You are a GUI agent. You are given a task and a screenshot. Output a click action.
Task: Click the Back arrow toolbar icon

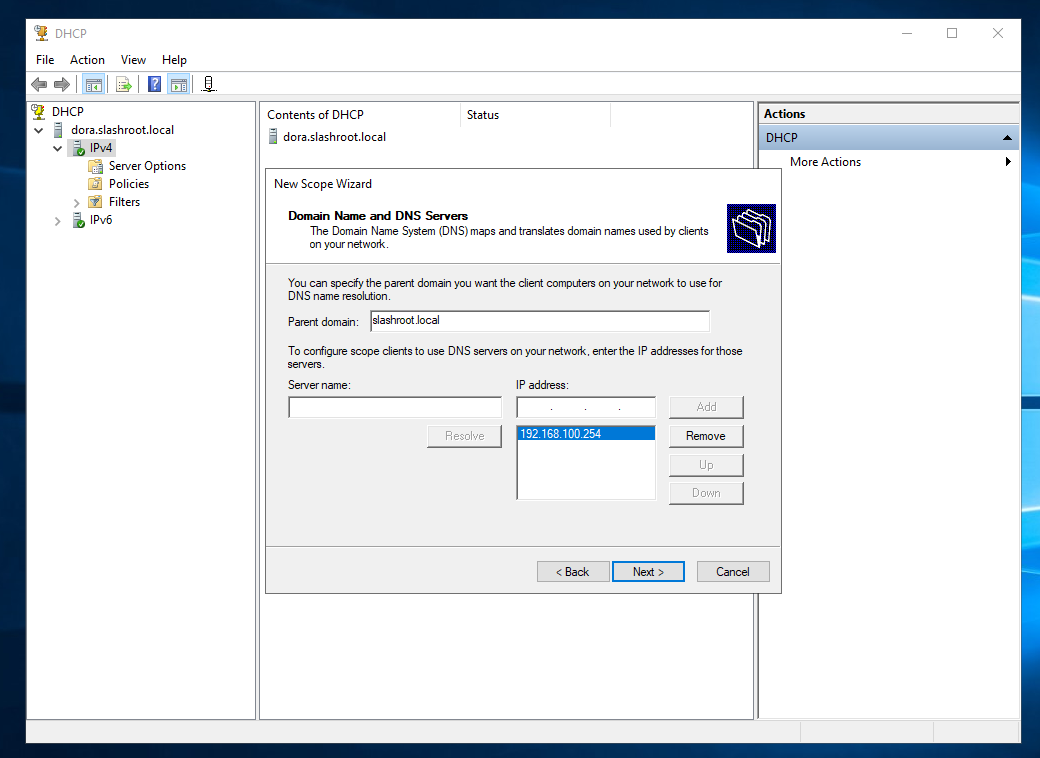[39, 85]
